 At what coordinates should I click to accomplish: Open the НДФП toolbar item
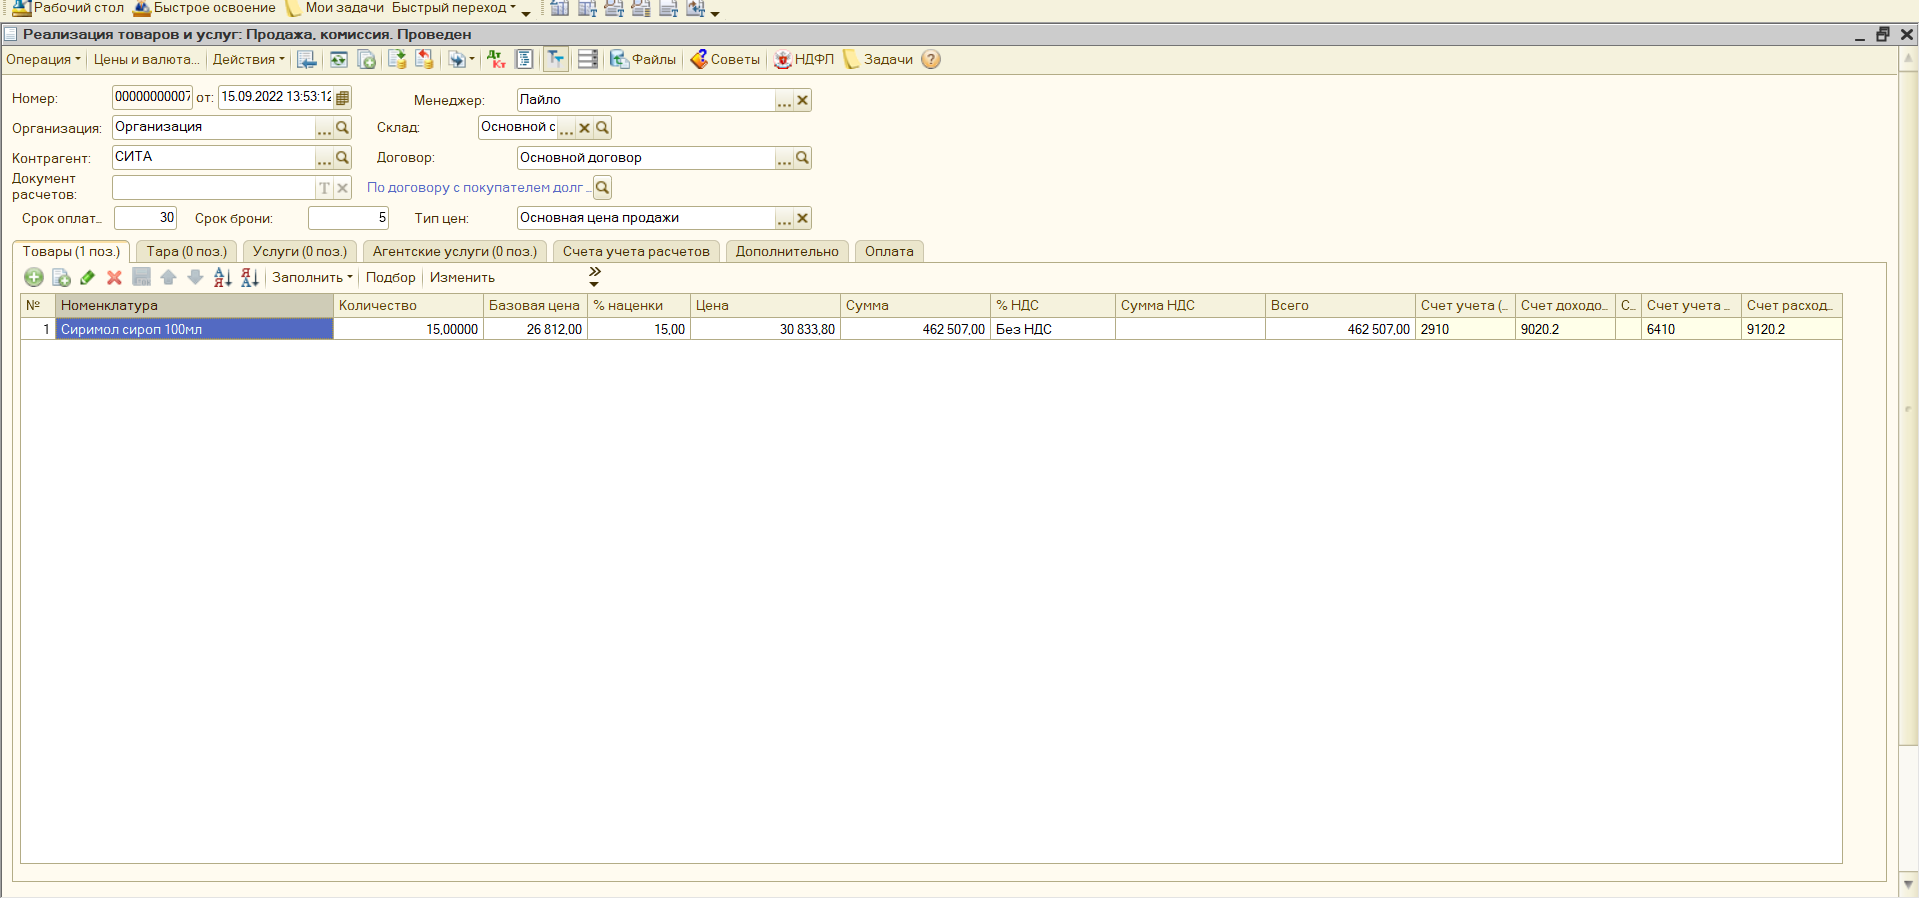pos(804,60)
